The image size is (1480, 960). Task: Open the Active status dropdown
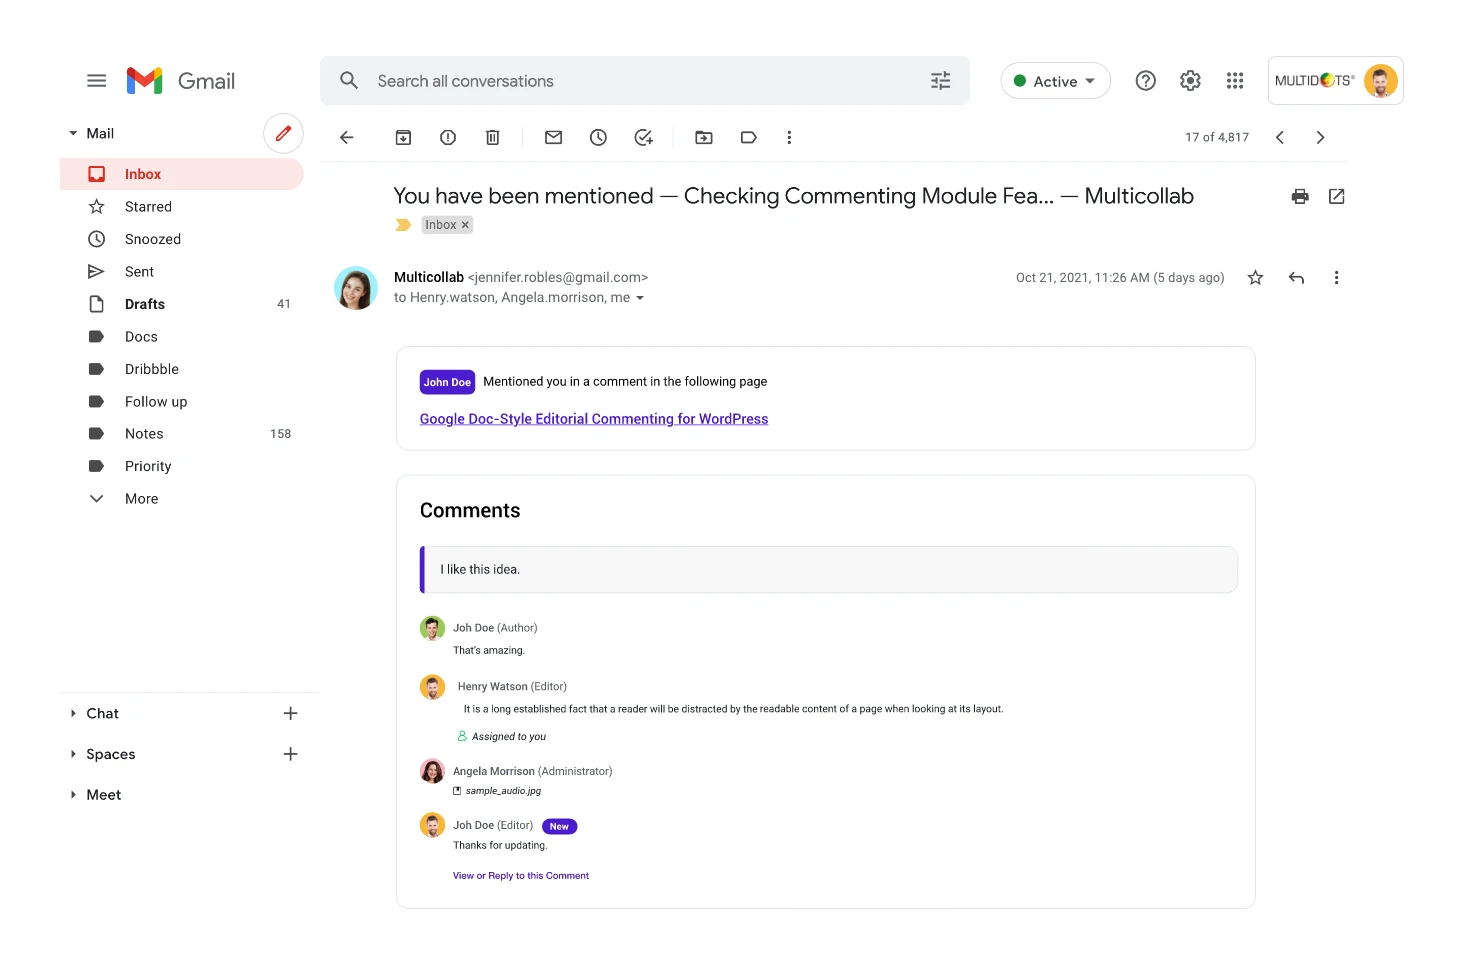(1055, 81)
